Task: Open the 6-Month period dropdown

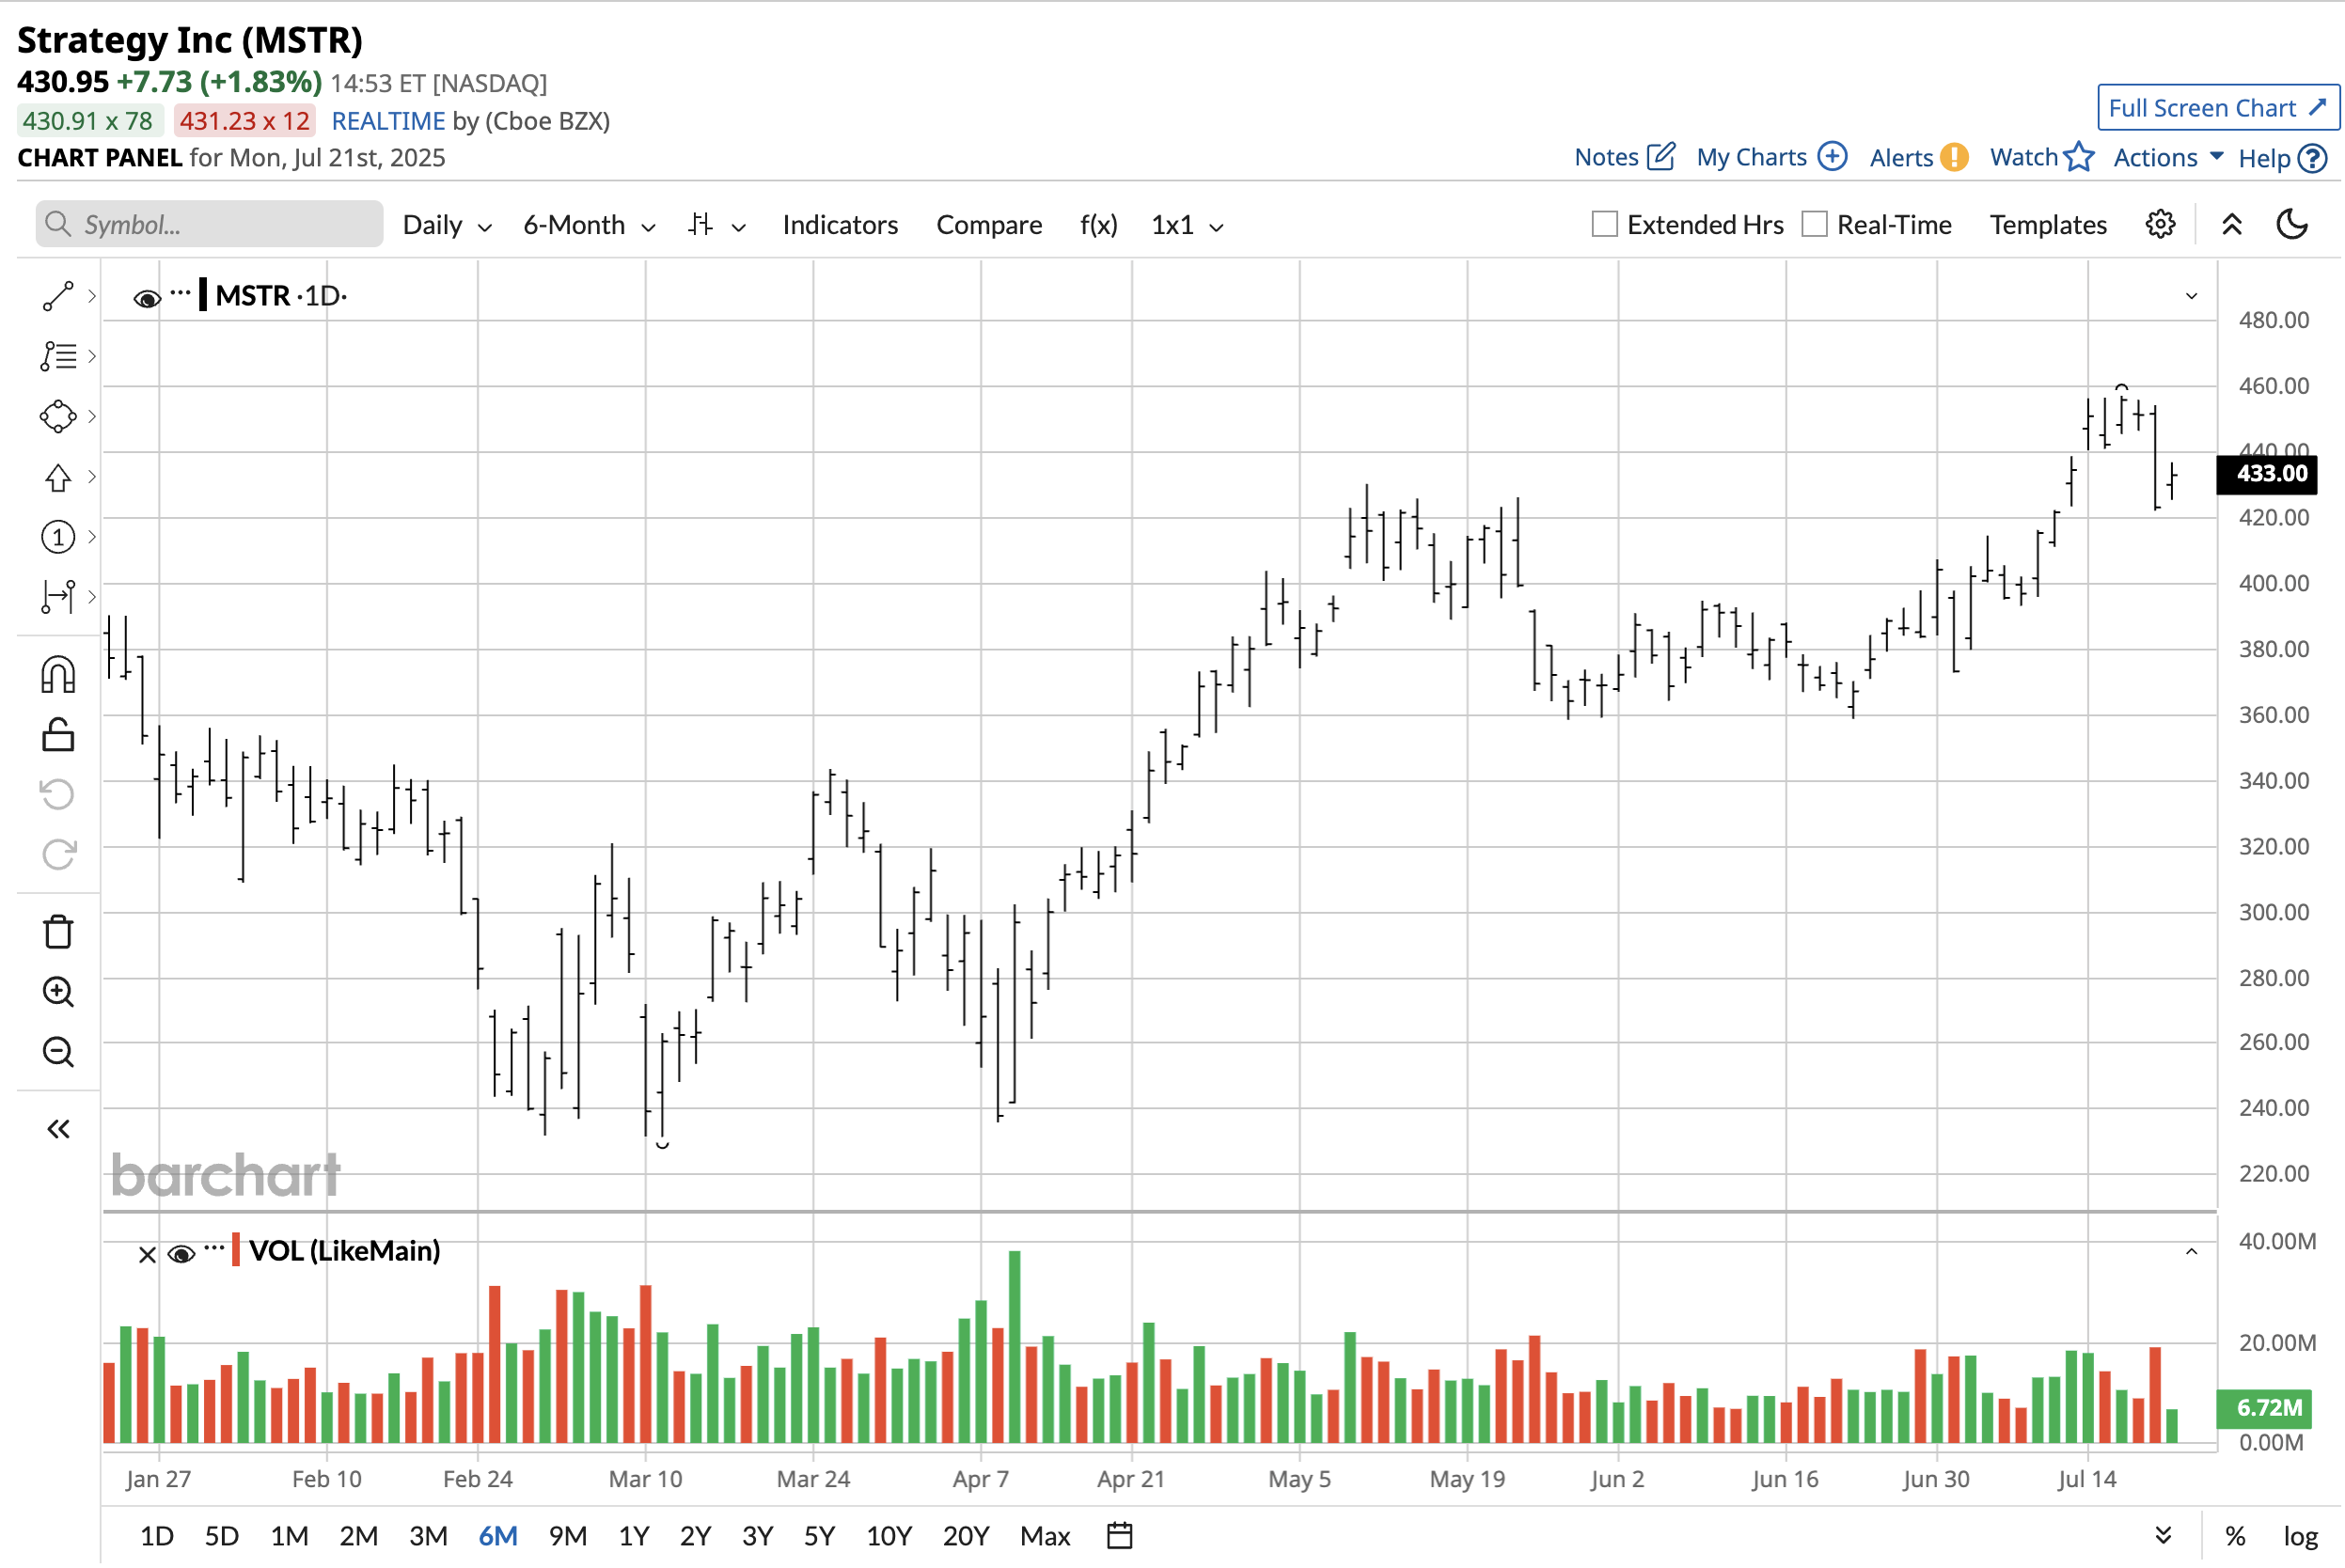Action: 589,225
